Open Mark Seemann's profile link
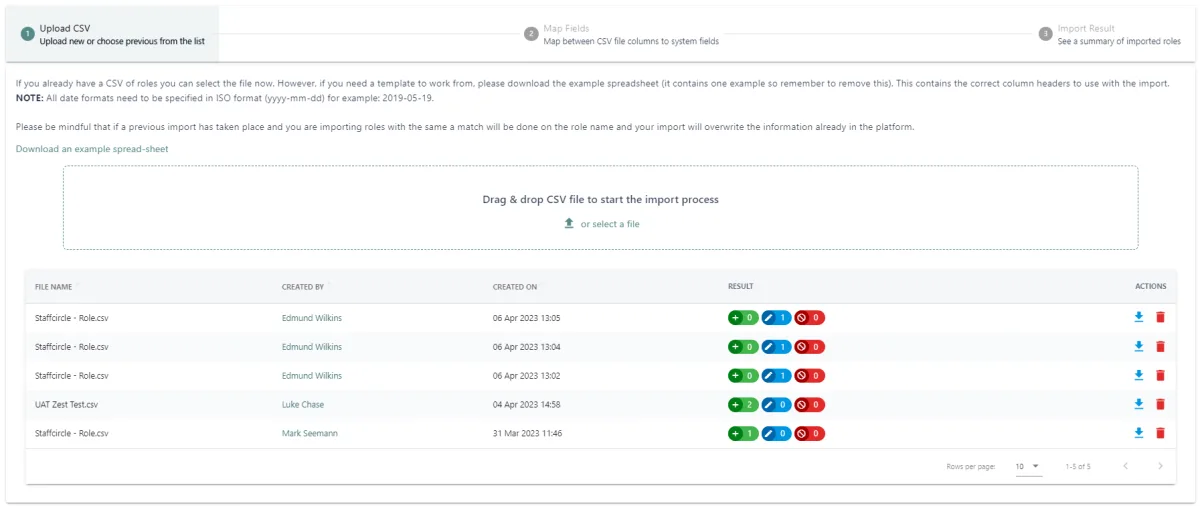The width and height of the screenshot is (1200, 506). coord(310,434)
